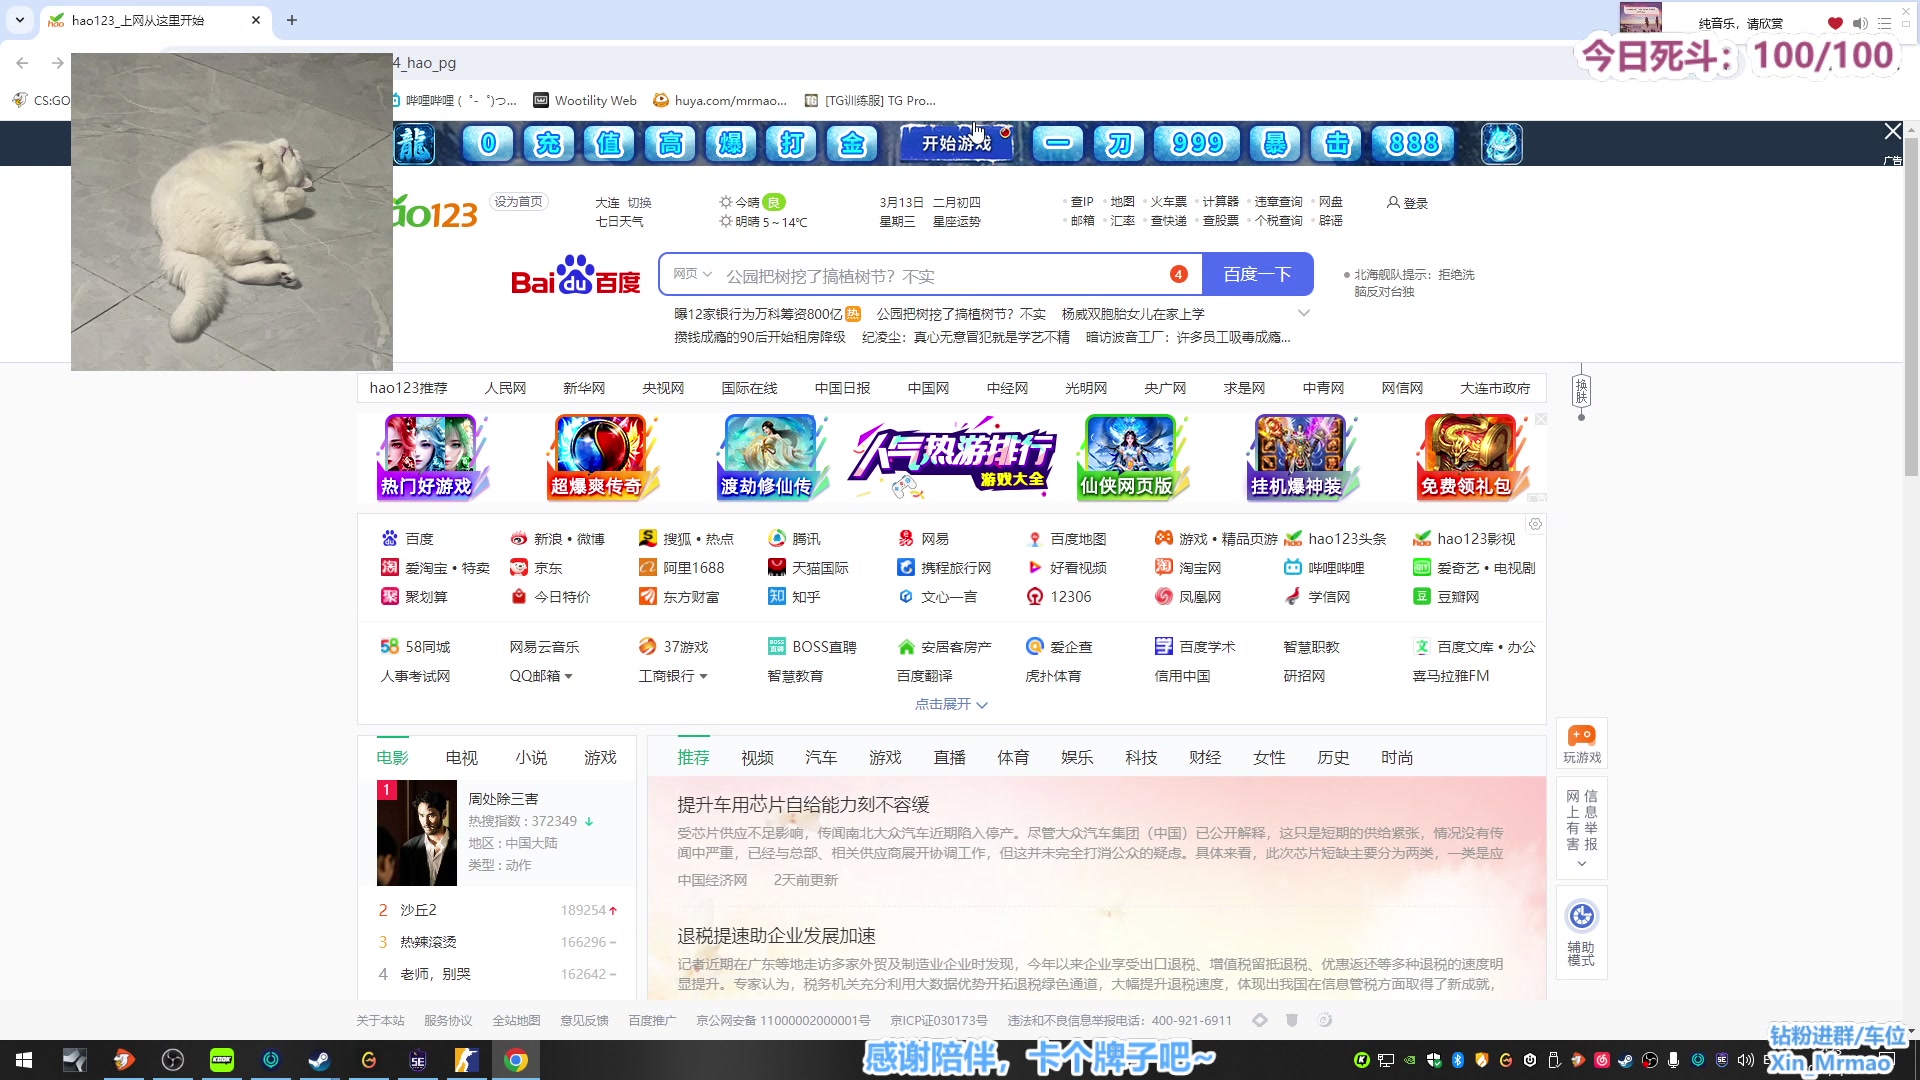The height and width of the screenshot is (1080, 1920).
Task: Select the 科技 news tab
Action: point(1141,758)
